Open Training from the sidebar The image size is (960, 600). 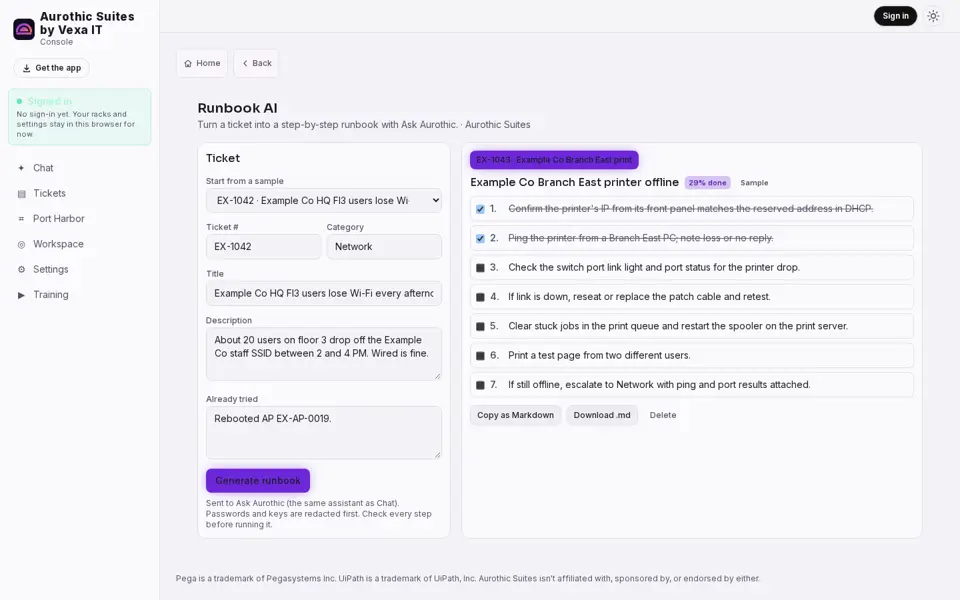tap(80, 294)
